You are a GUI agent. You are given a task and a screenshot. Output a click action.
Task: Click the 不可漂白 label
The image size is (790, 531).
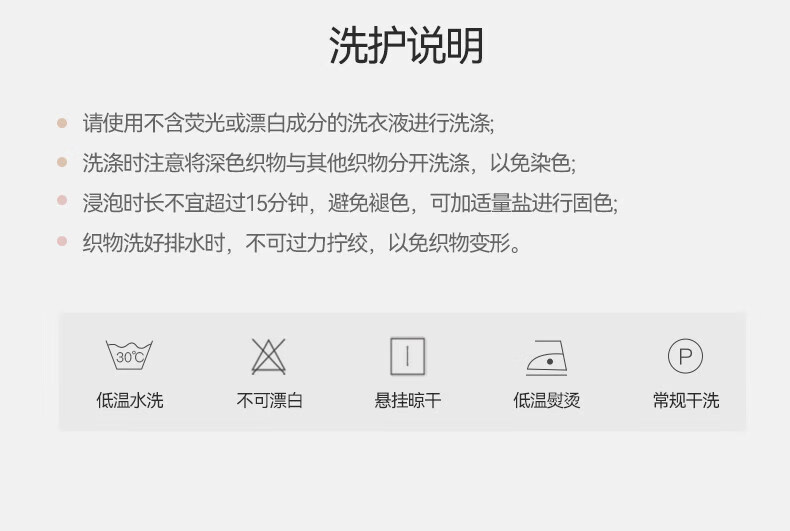coord(269,401)
